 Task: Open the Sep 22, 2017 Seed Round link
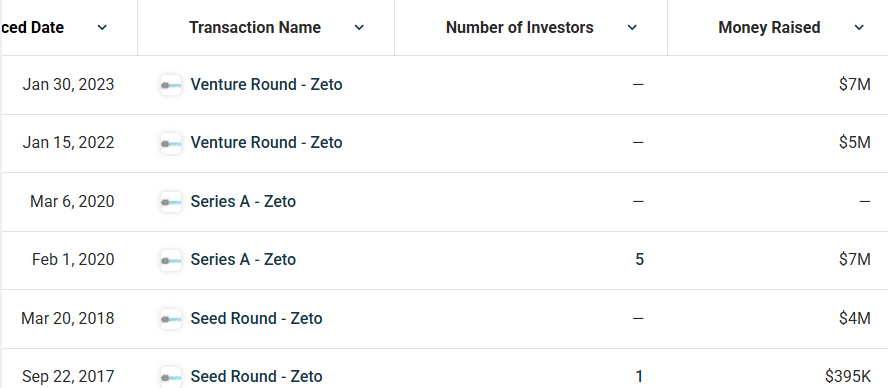(x=257, y=376)
